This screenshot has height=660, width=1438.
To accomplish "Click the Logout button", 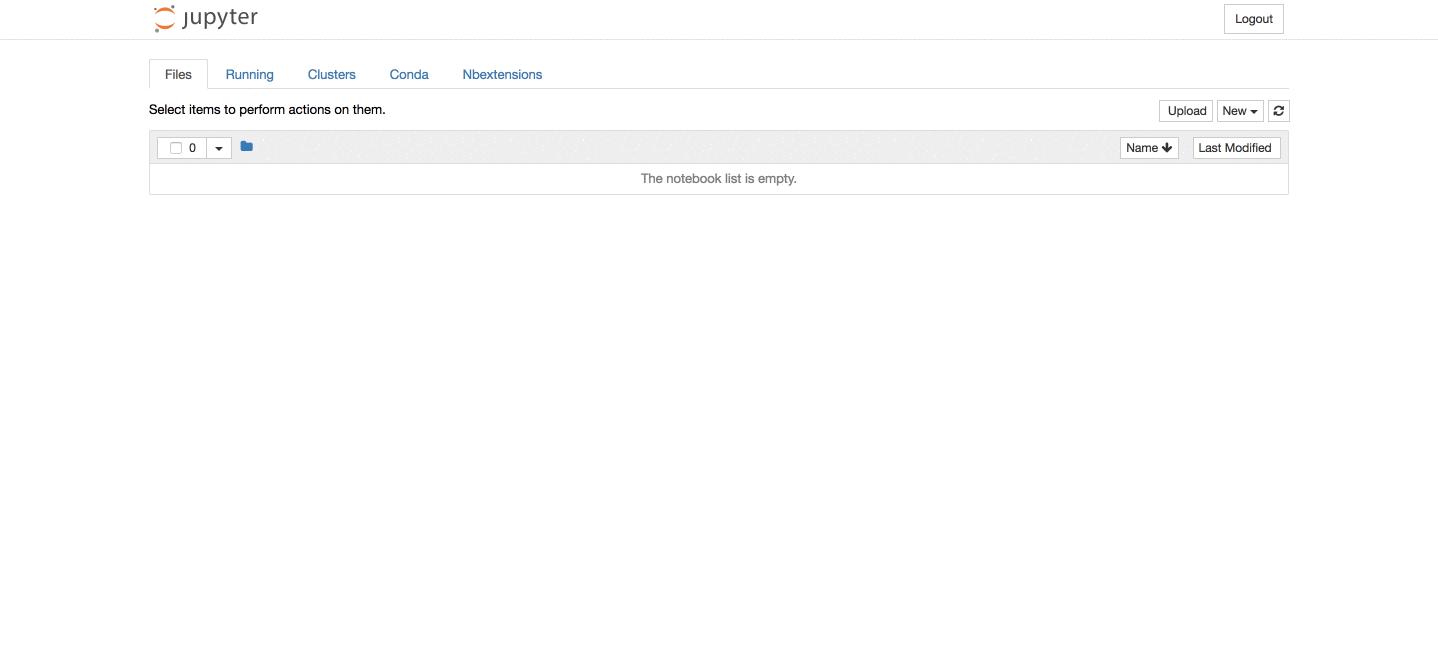I will pyautogui.click(x=1253, y=18).
